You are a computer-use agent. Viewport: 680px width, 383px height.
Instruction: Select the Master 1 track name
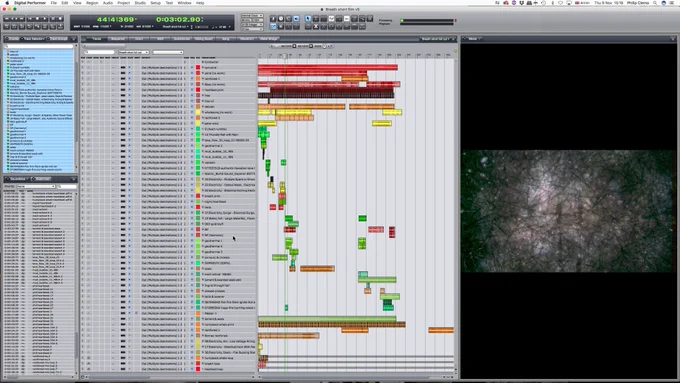(x=211, y=313)
